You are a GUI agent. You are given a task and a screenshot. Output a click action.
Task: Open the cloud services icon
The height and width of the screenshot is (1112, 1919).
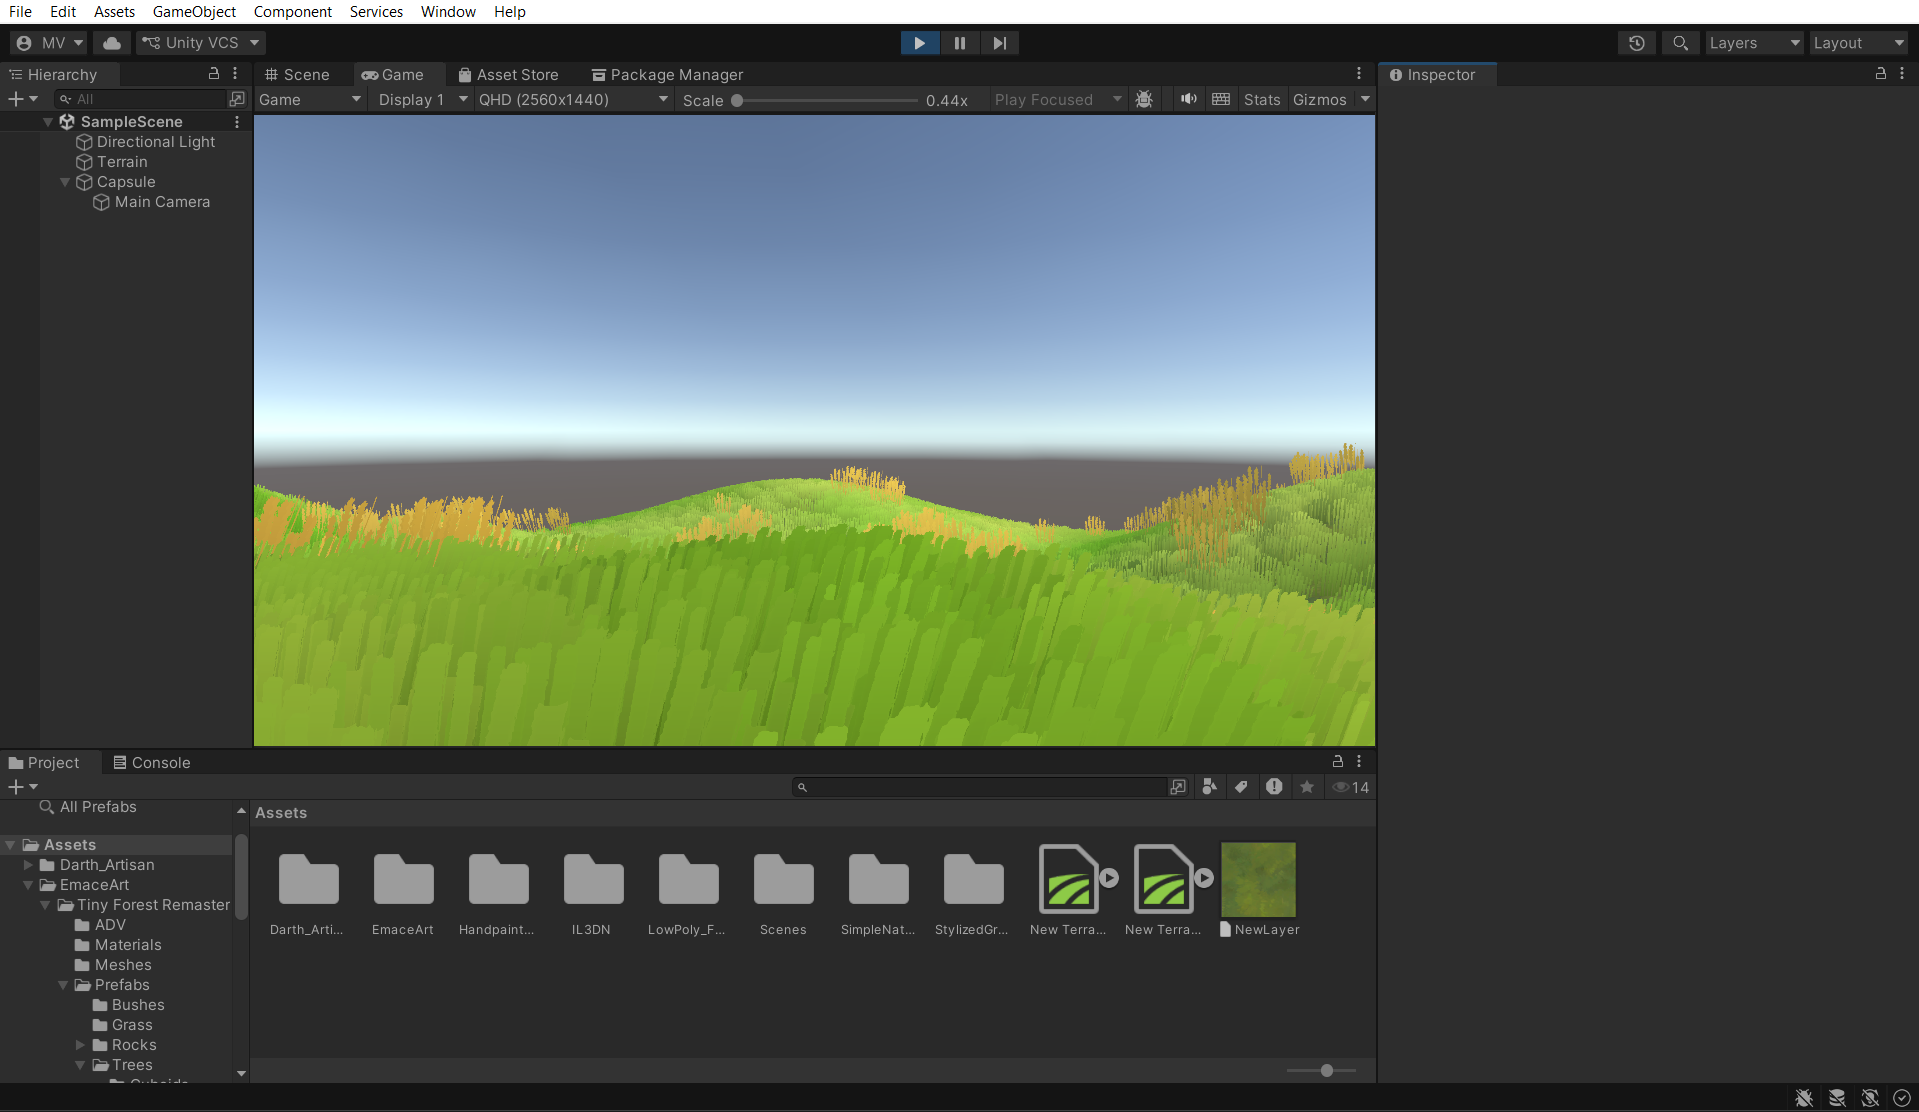[x=112, y=43]
